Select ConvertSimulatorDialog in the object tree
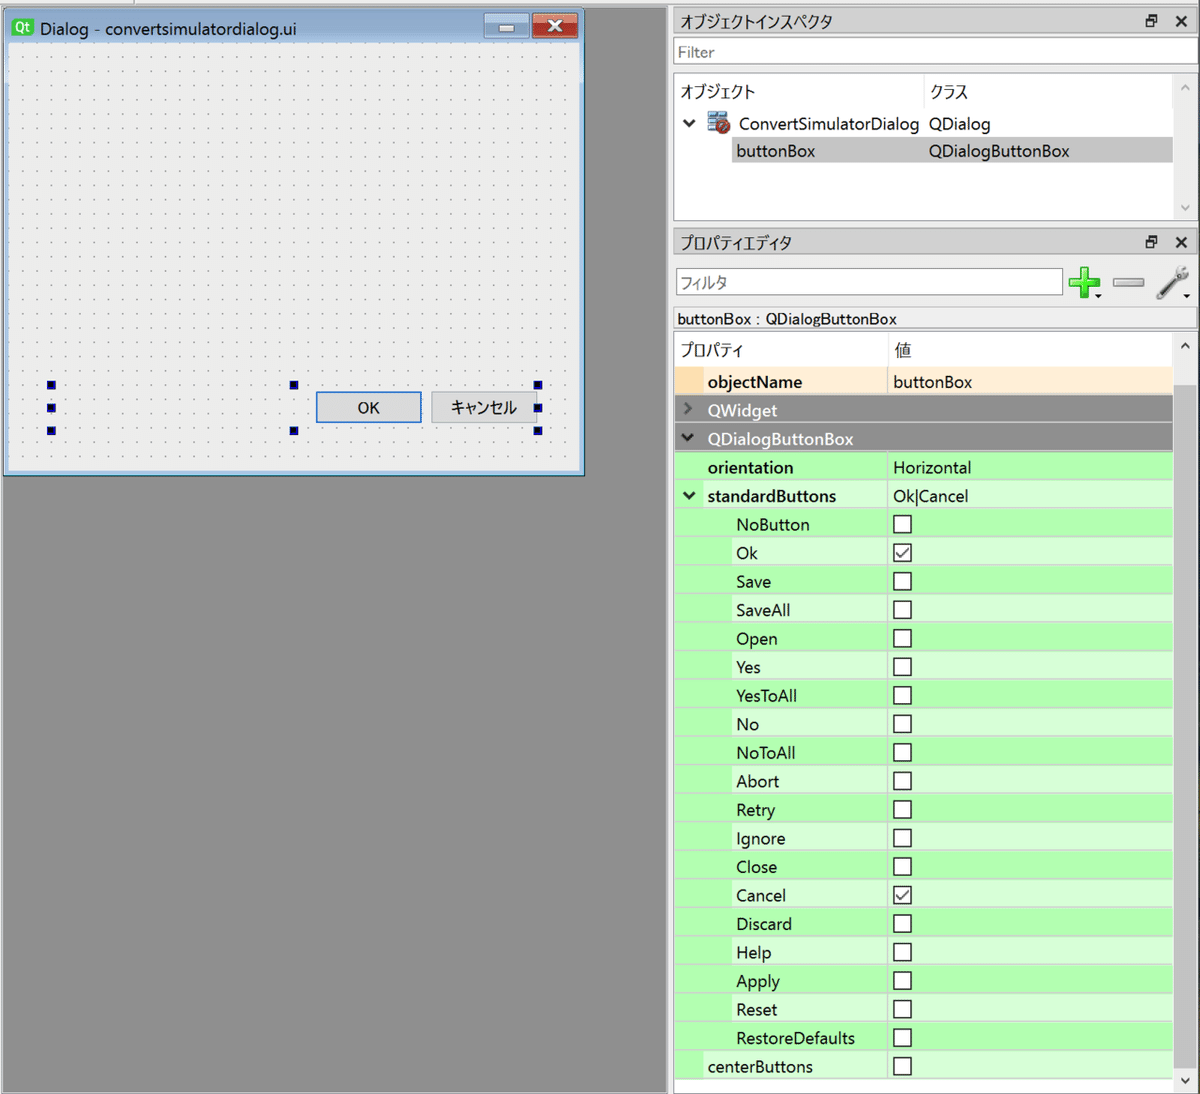Screen dimensions: 1200x1094 click(828, 124)
